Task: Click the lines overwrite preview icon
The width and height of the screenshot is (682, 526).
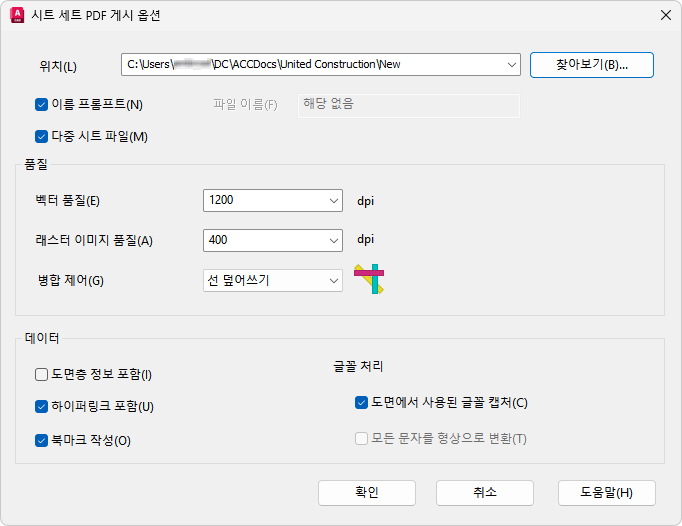Action: pos(369,279)
